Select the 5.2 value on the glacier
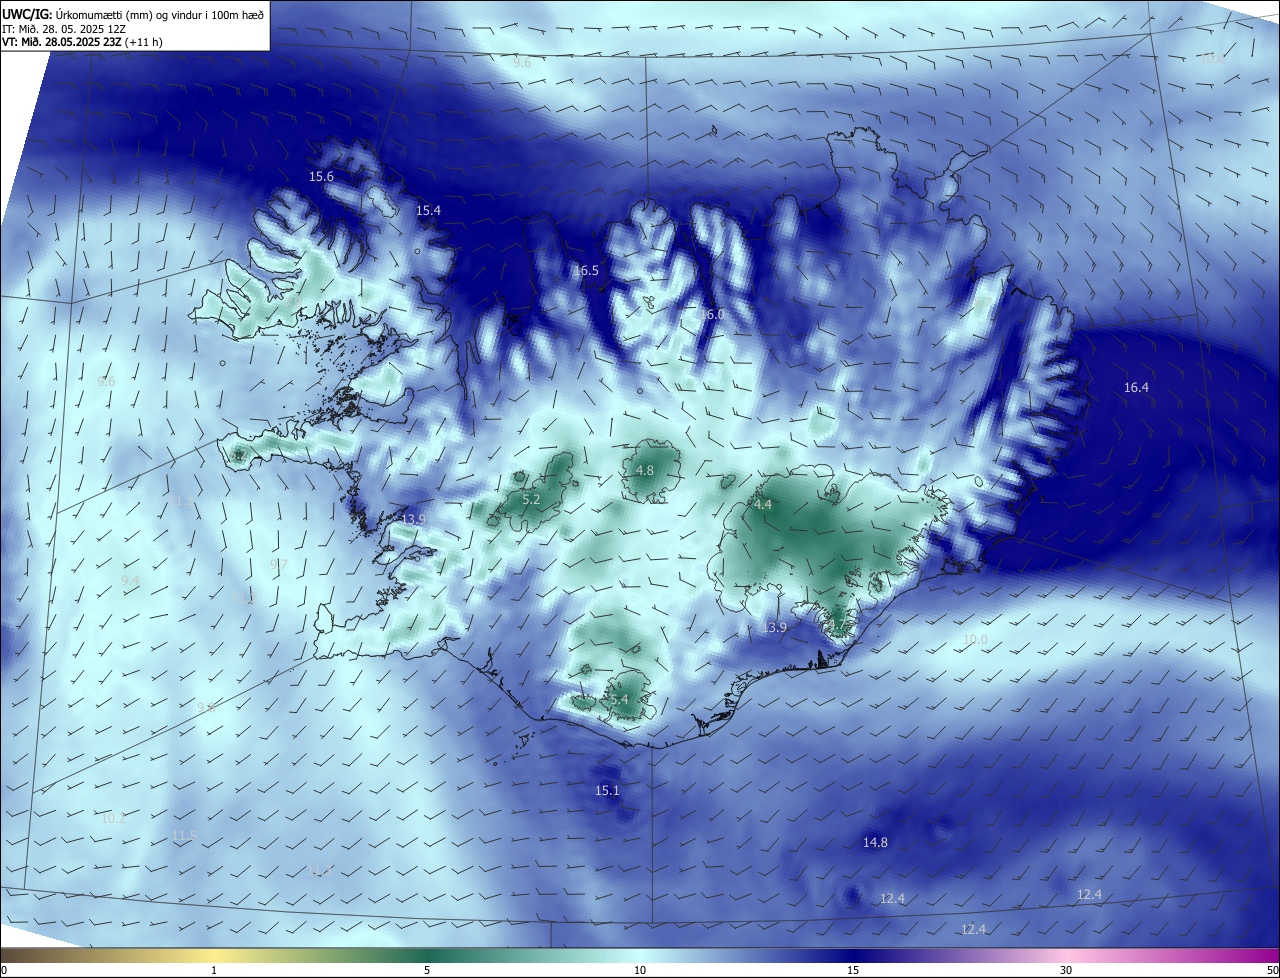The width and height of the screenshot is (1280, 978). pyautogui.click(x=531, y=499)
